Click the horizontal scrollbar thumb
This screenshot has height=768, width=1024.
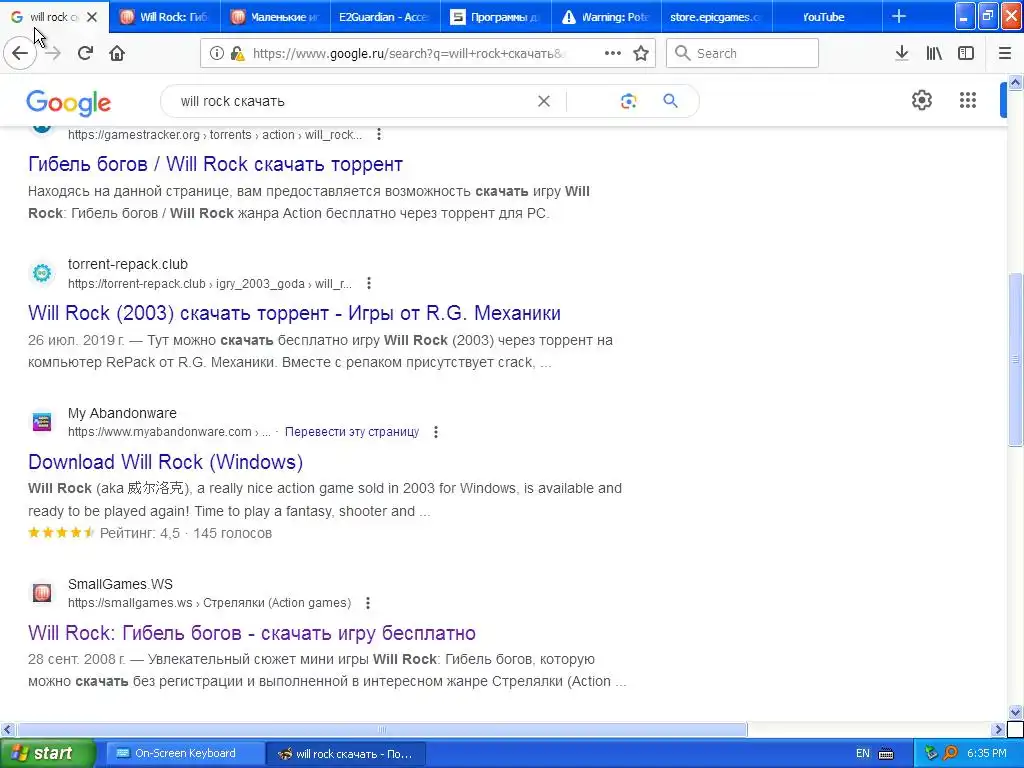[382, 729]
